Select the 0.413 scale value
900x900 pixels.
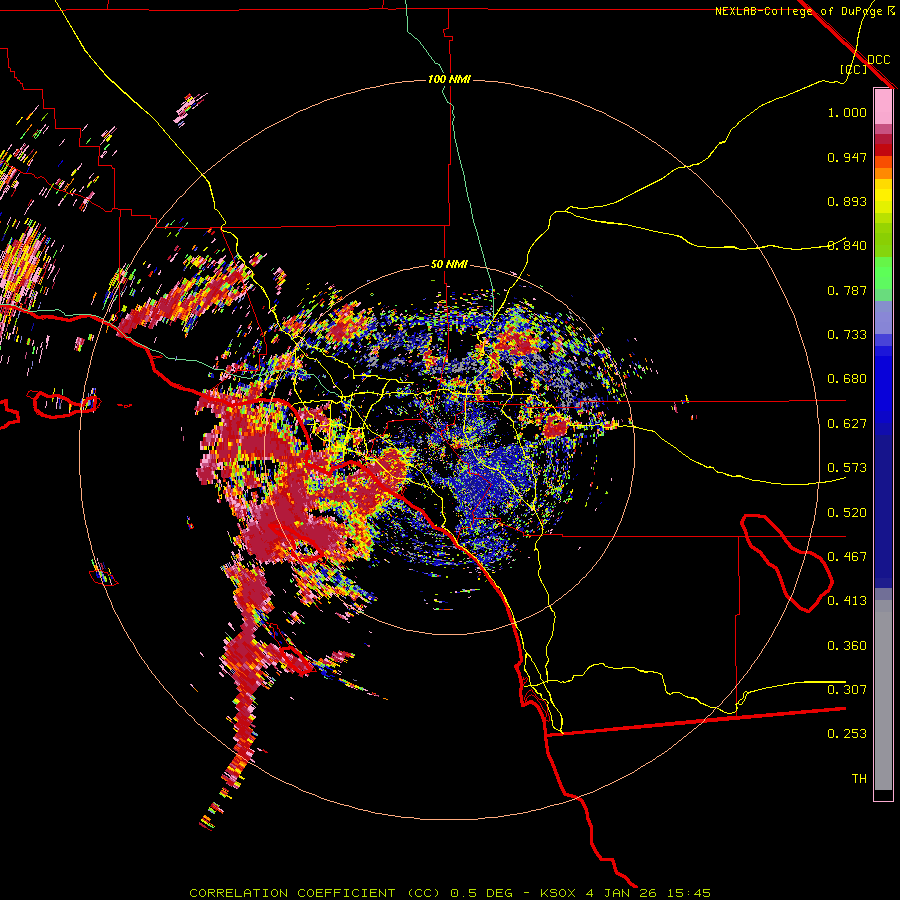[x=847, y=601]
